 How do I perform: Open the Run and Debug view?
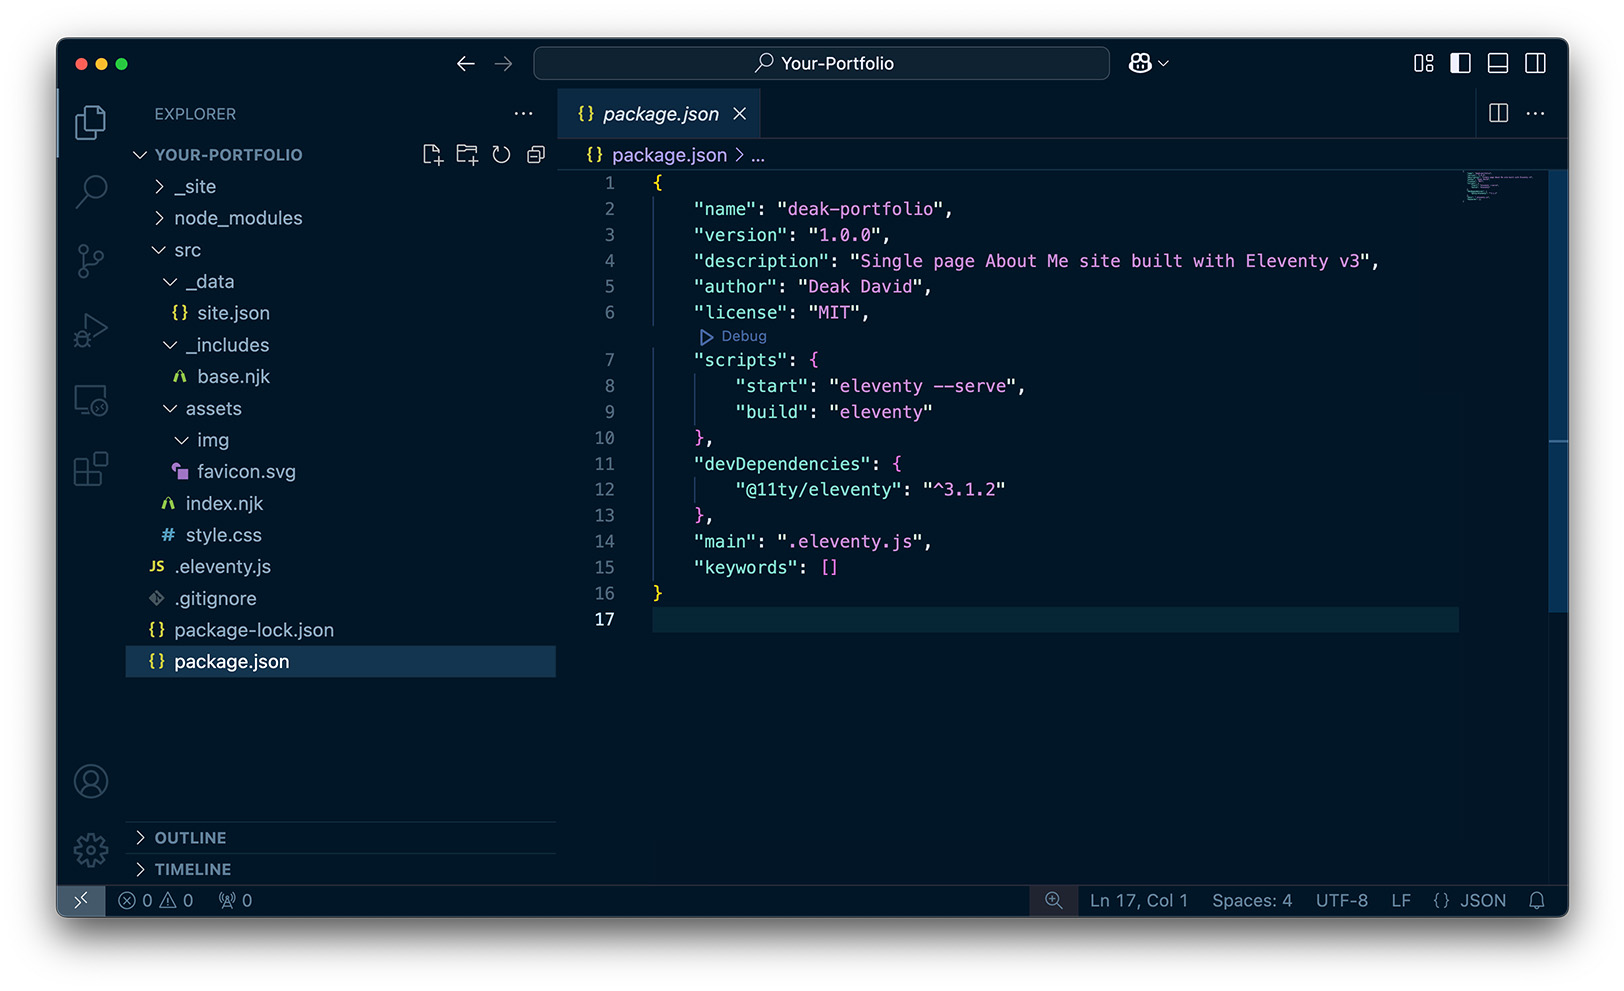pyautogui.click(x=91, y=331)
